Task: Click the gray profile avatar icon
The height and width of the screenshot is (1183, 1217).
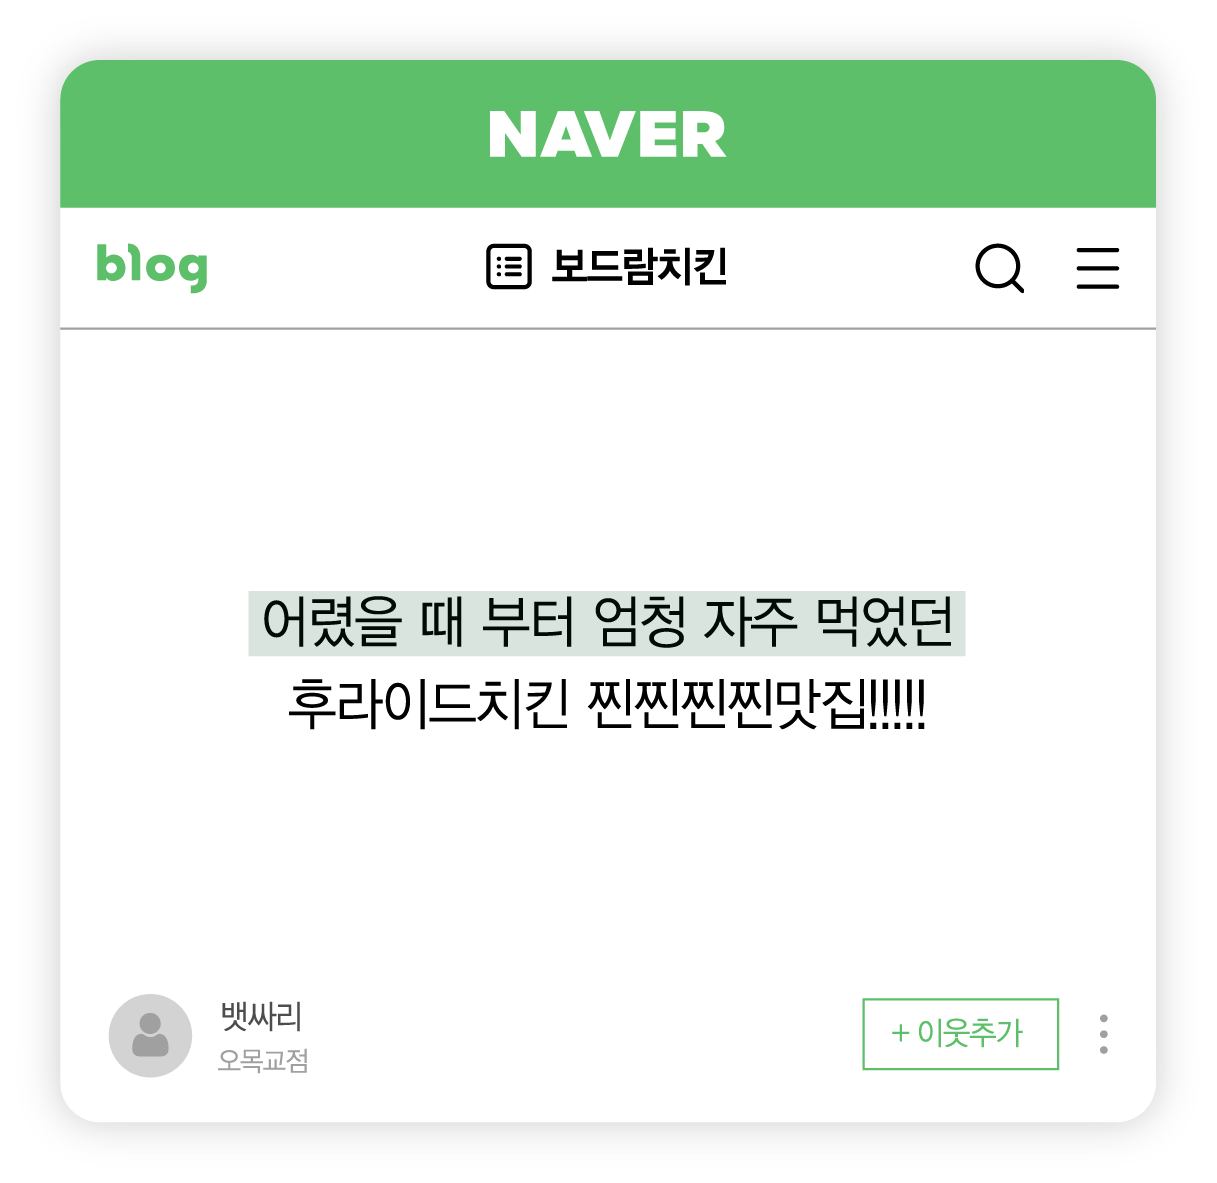Action: (x=150, y=1036)
